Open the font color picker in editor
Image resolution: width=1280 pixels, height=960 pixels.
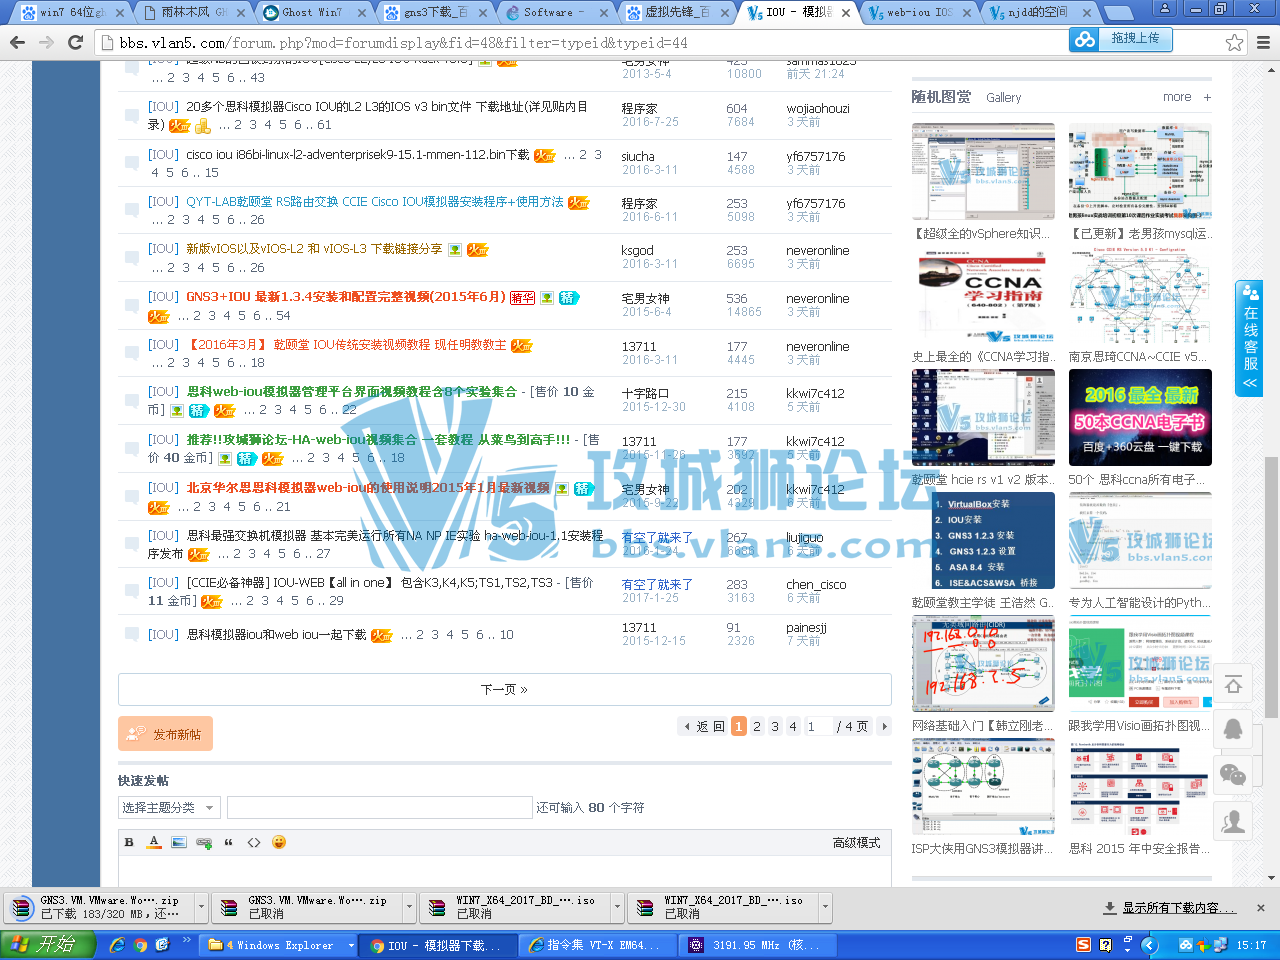tap(154, 842)
